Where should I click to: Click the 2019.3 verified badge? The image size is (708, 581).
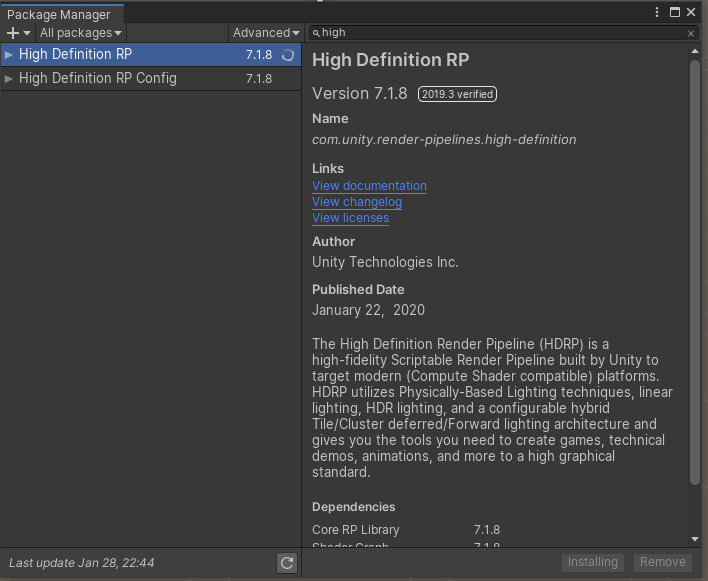point(457,94)
